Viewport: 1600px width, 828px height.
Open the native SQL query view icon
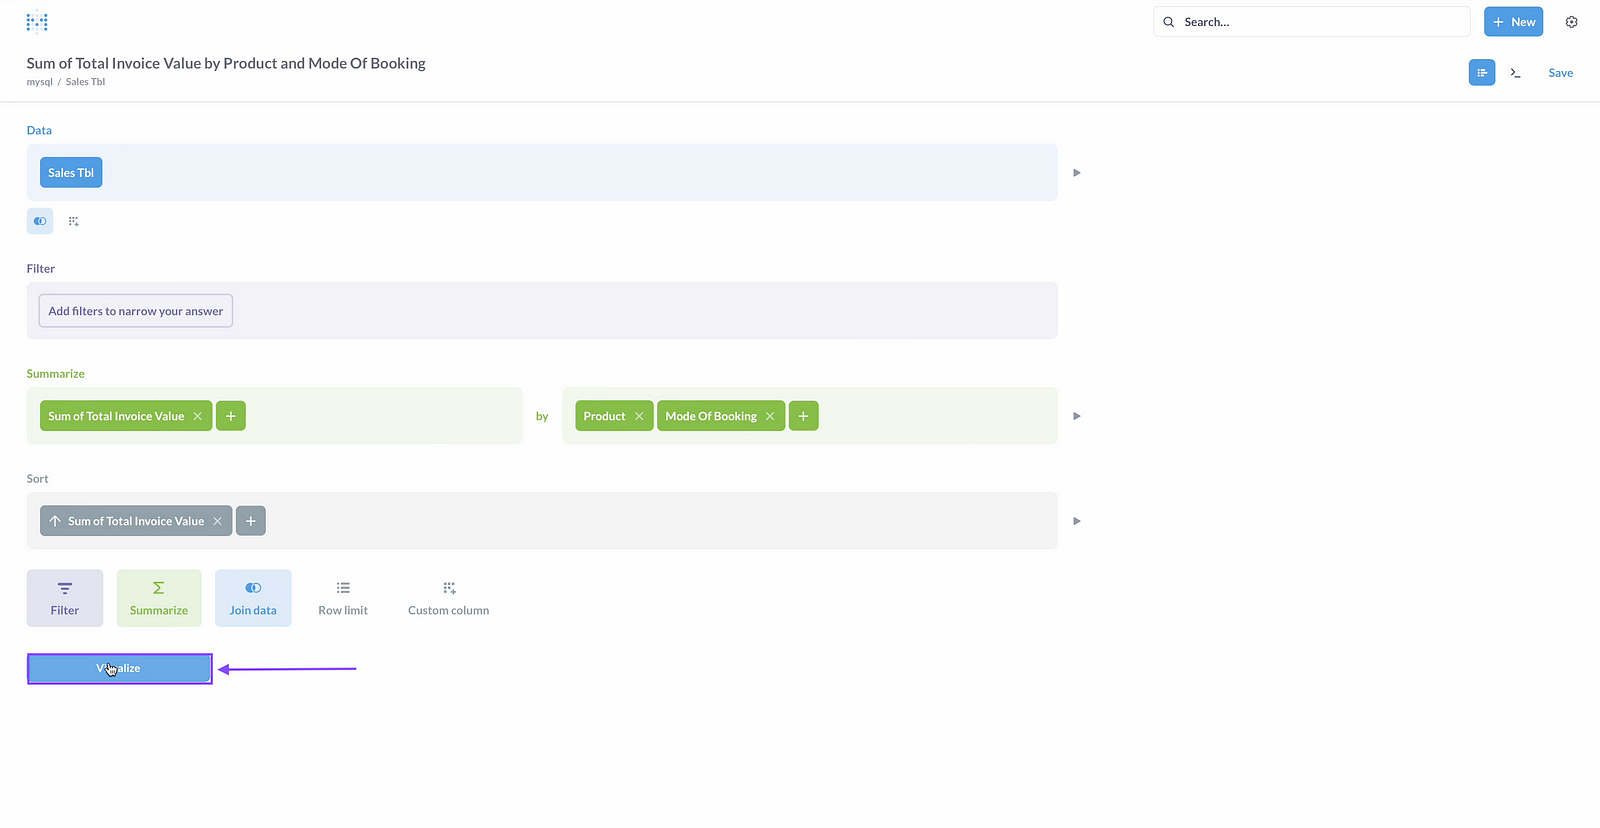click(1515, 73)
